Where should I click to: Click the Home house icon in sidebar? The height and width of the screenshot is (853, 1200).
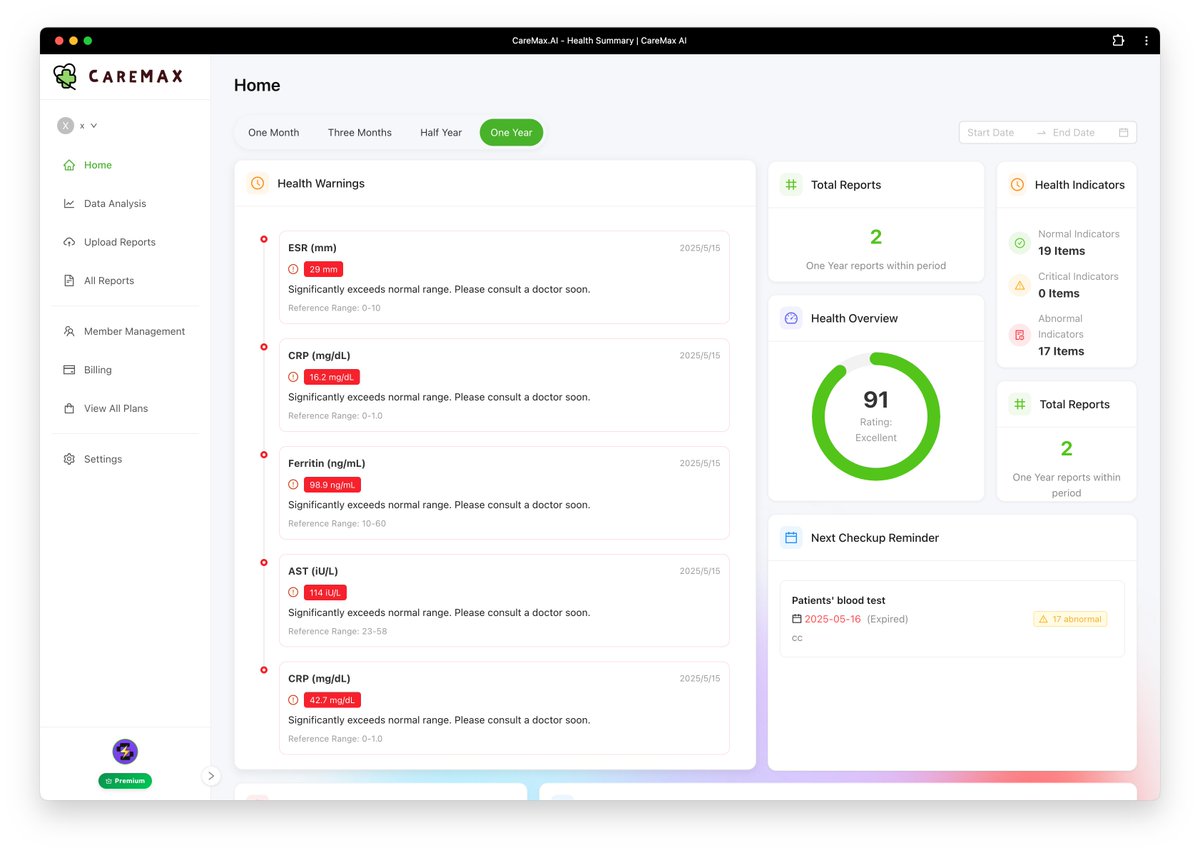pyautogui.click(x=69, y=165)
